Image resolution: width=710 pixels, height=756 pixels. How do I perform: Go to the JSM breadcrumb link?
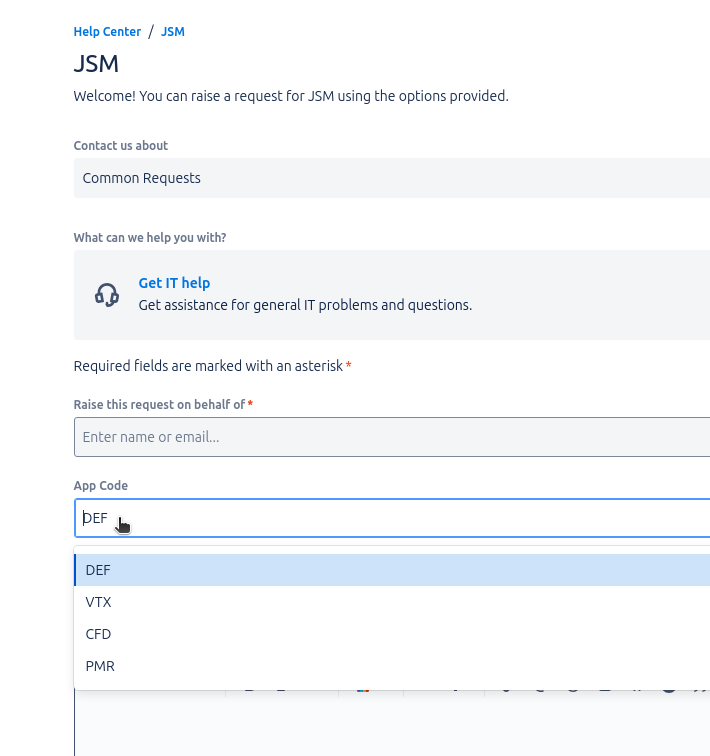[173, 32]
